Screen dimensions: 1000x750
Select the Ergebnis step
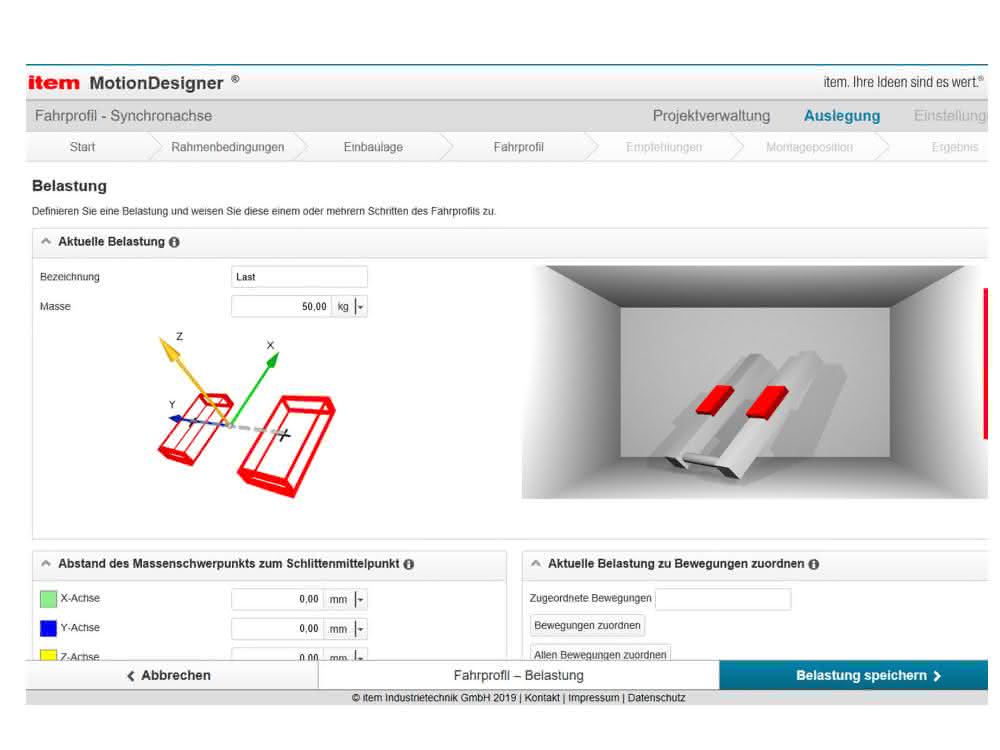(955, 147)
